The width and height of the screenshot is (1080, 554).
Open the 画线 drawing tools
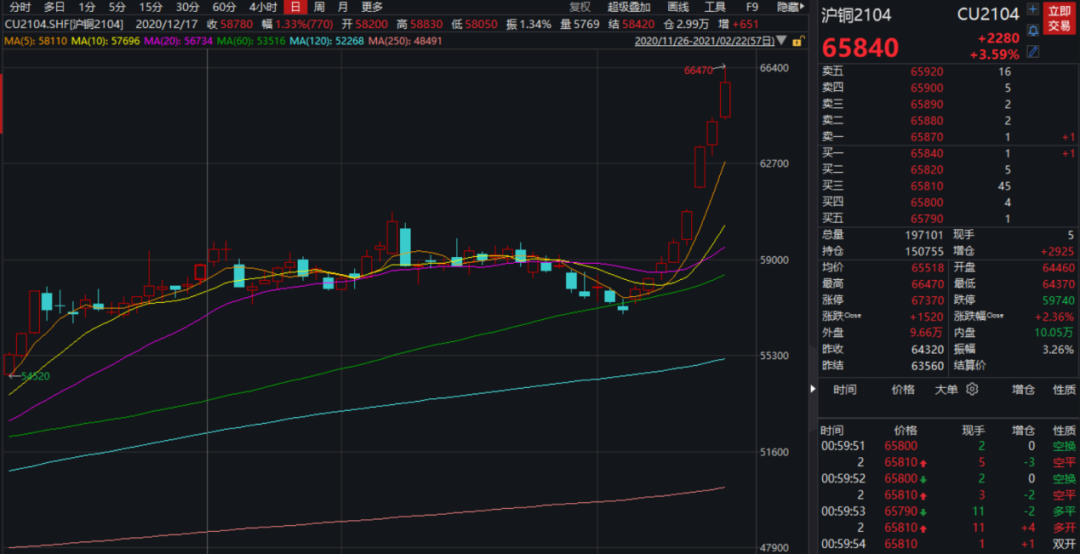678,7
